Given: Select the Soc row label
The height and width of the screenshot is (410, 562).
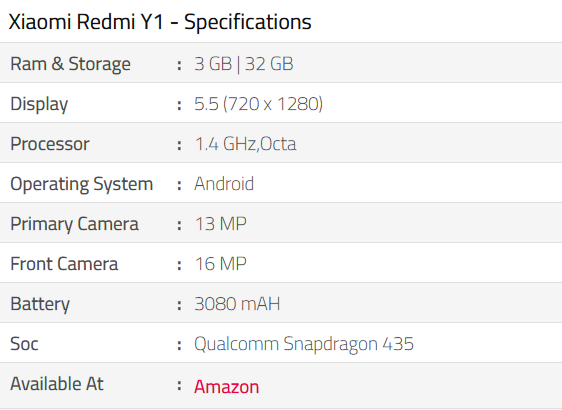Looking at the screenshot, I should (24, 344).
